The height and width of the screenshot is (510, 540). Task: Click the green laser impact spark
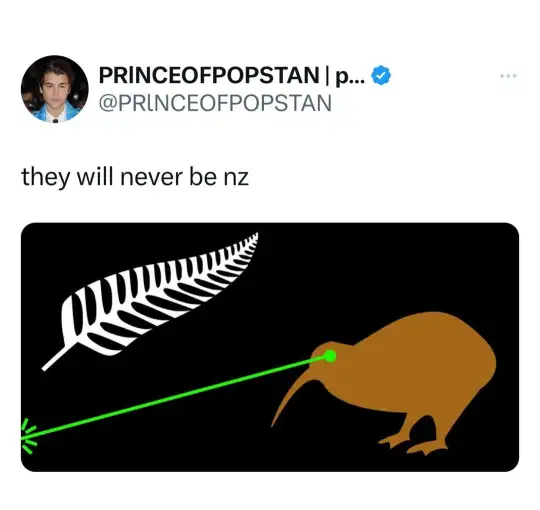click(x=29, y=436)
